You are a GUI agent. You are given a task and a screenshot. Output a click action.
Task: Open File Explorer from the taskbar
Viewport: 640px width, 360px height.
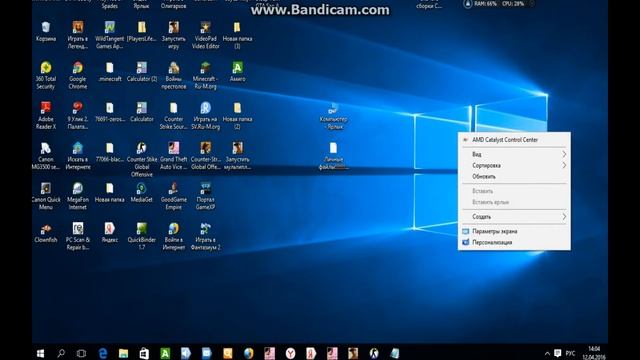(123, 353)
